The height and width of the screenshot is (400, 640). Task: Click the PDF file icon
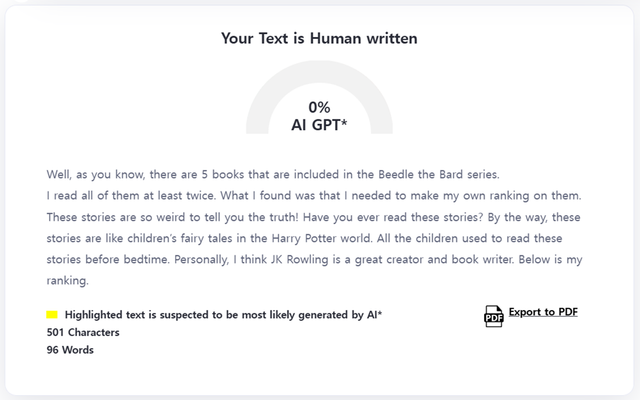tap(493, 315)
